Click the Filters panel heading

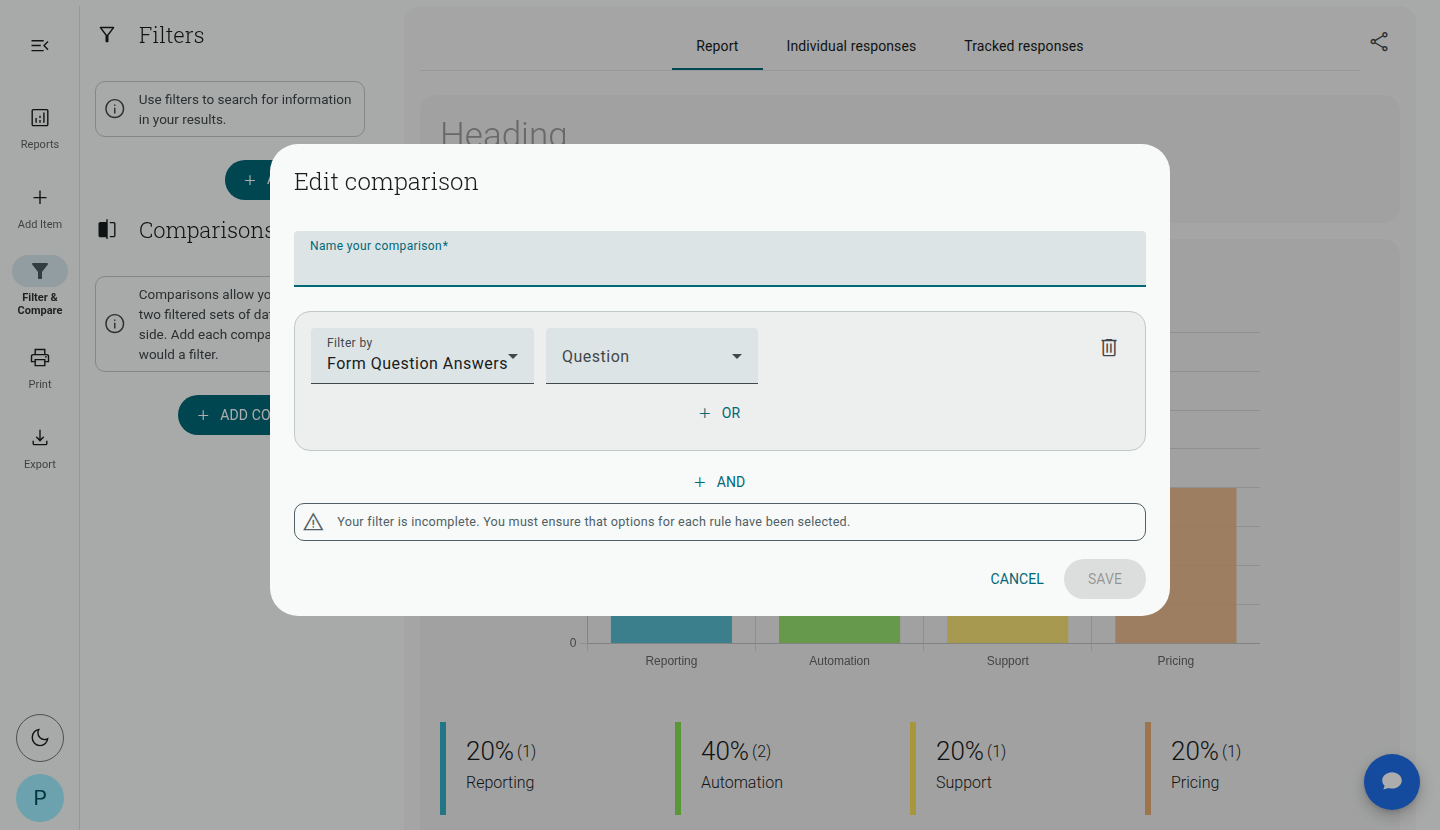coord(171,35)
